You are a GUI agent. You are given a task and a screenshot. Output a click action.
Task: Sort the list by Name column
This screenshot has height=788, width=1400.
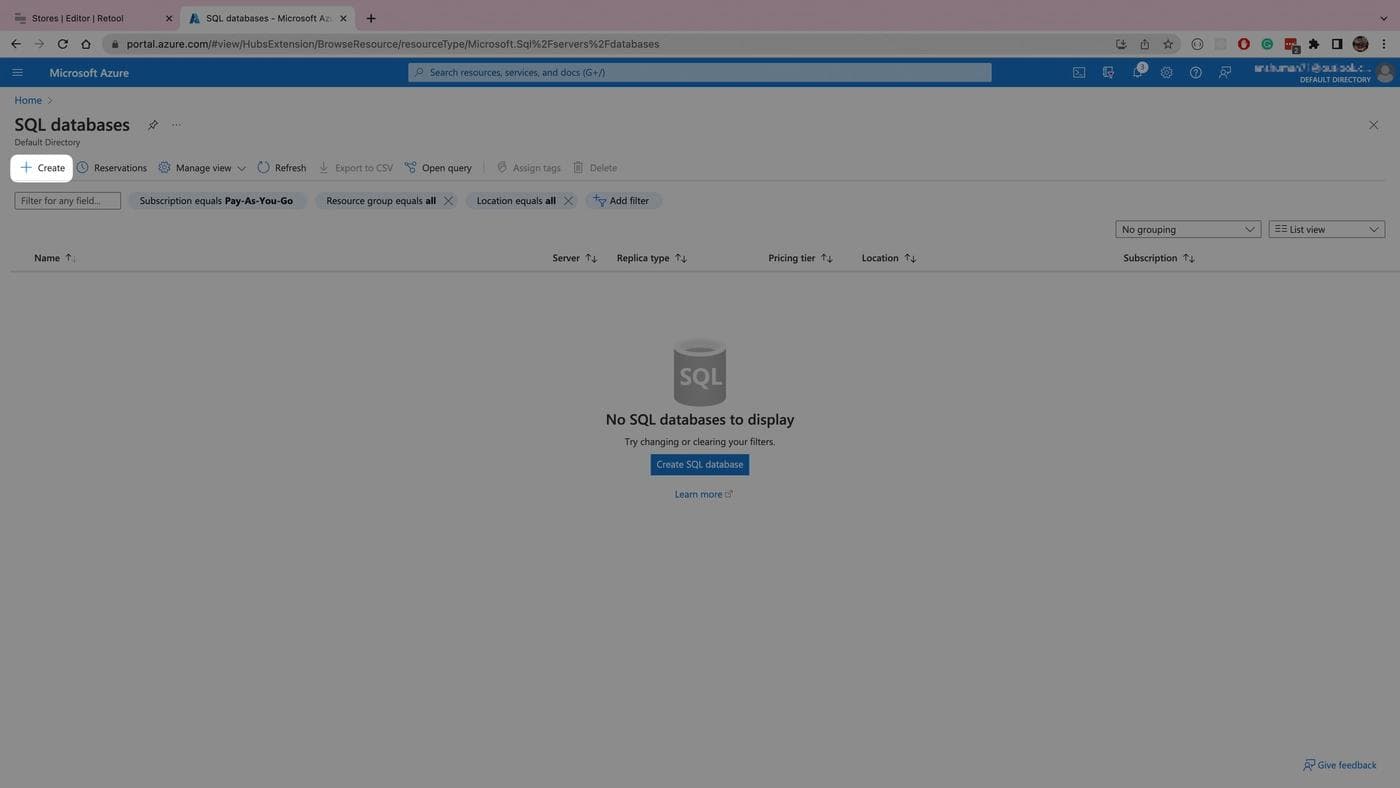[x=47, y=258]
